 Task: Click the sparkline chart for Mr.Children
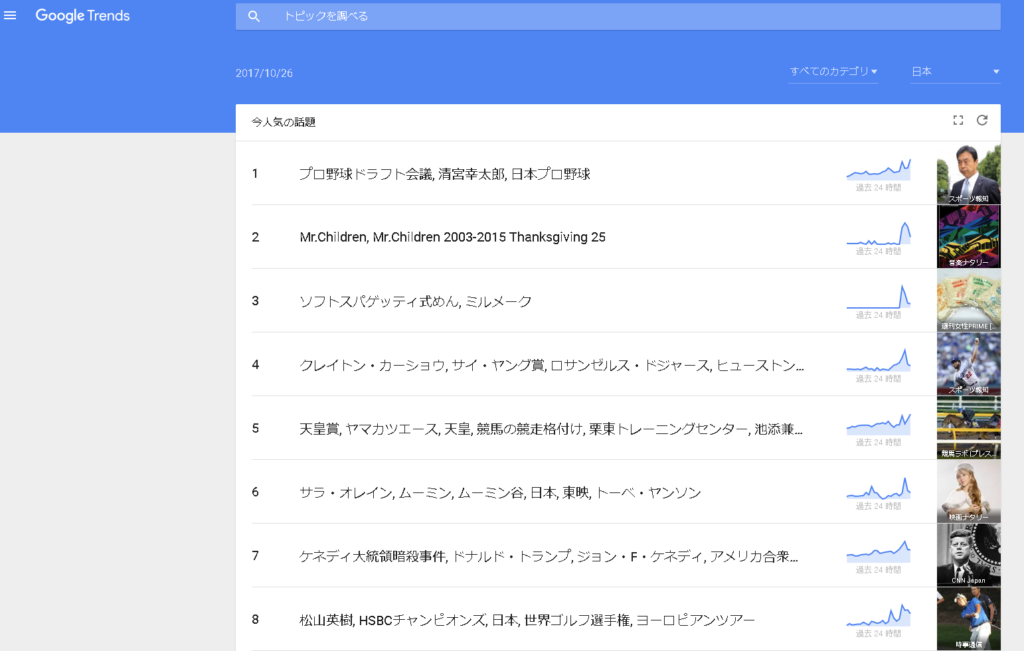879,235
